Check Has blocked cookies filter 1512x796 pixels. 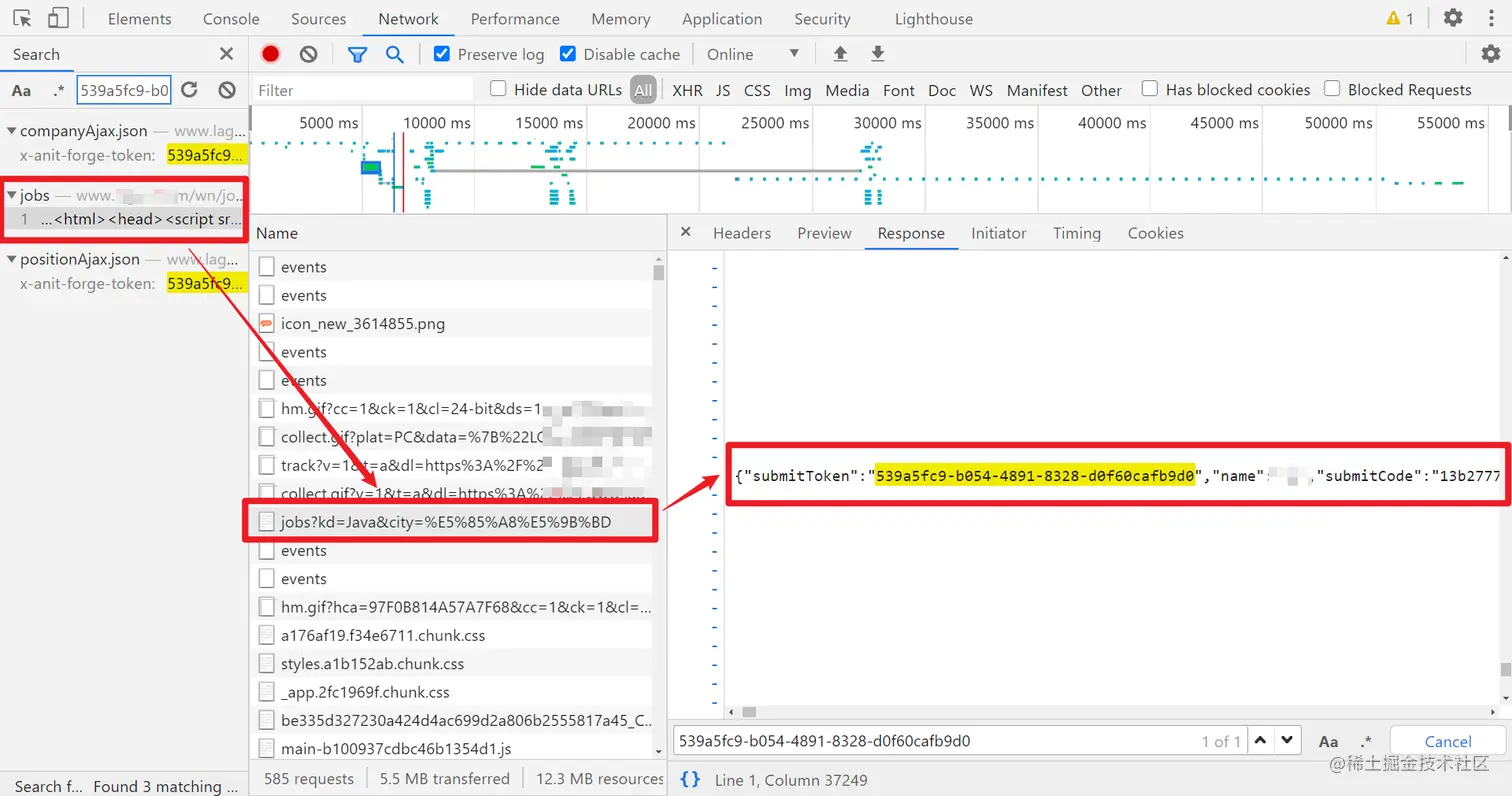coord(1150,89)
